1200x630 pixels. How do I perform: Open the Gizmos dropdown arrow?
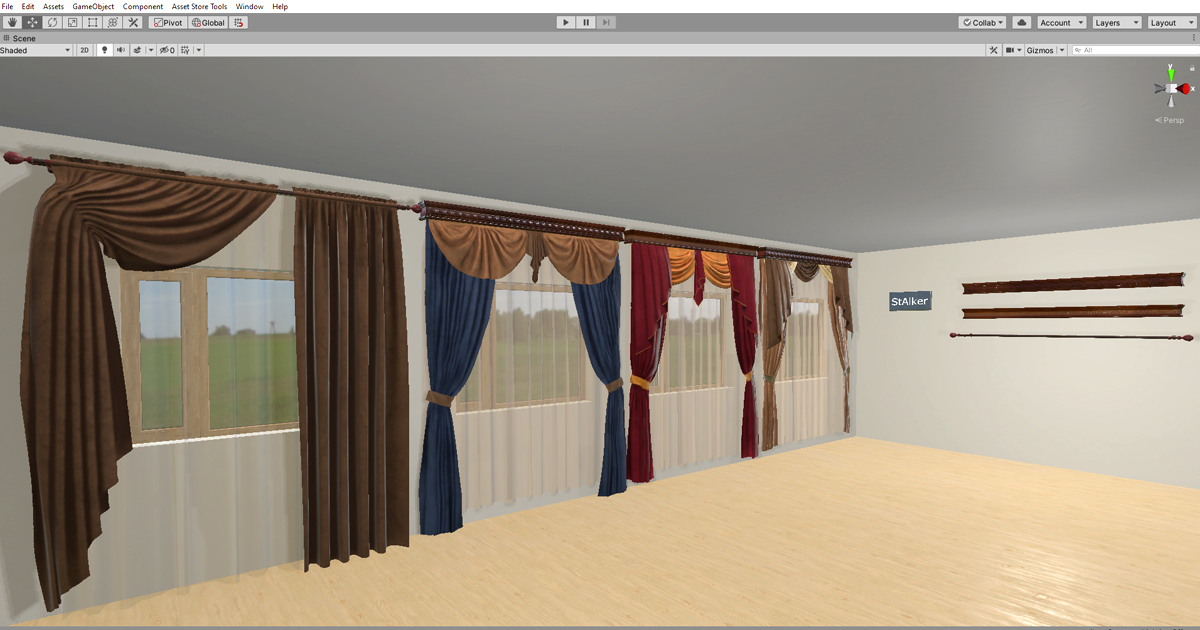click(1062, 50)
